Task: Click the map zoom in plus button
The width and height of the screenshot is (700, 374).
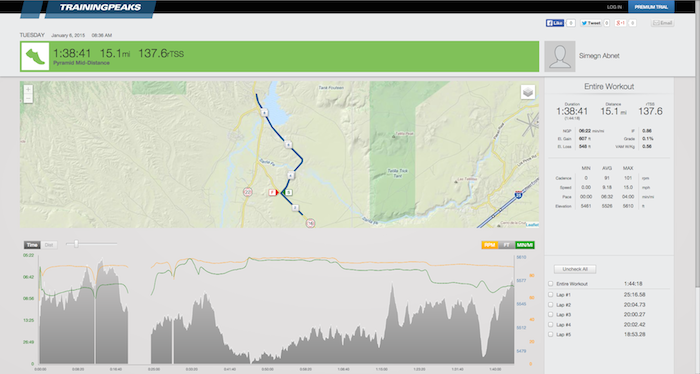Action: 28,90
